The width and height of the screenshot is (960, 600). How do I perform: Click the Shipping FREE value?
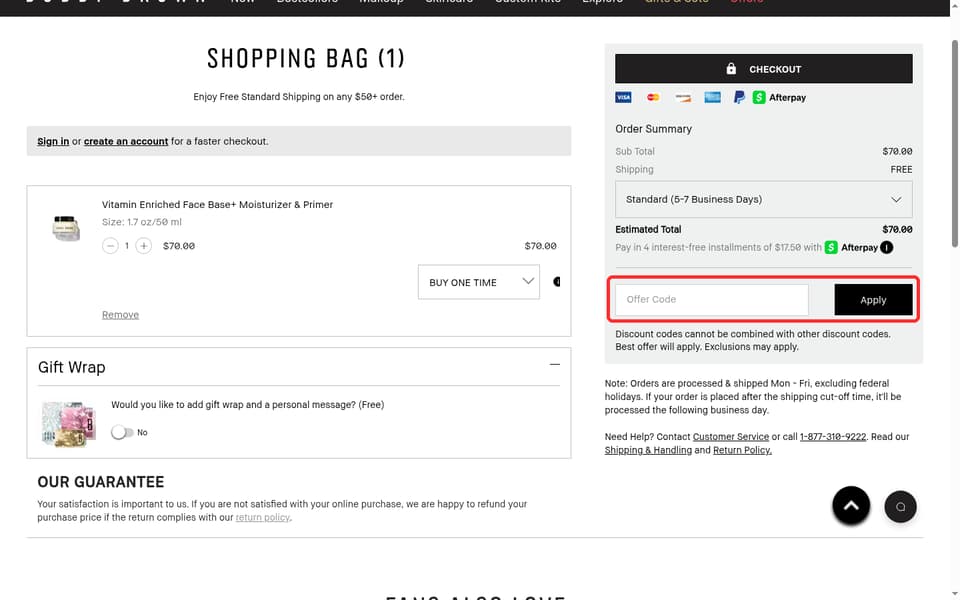pos(901,170)
